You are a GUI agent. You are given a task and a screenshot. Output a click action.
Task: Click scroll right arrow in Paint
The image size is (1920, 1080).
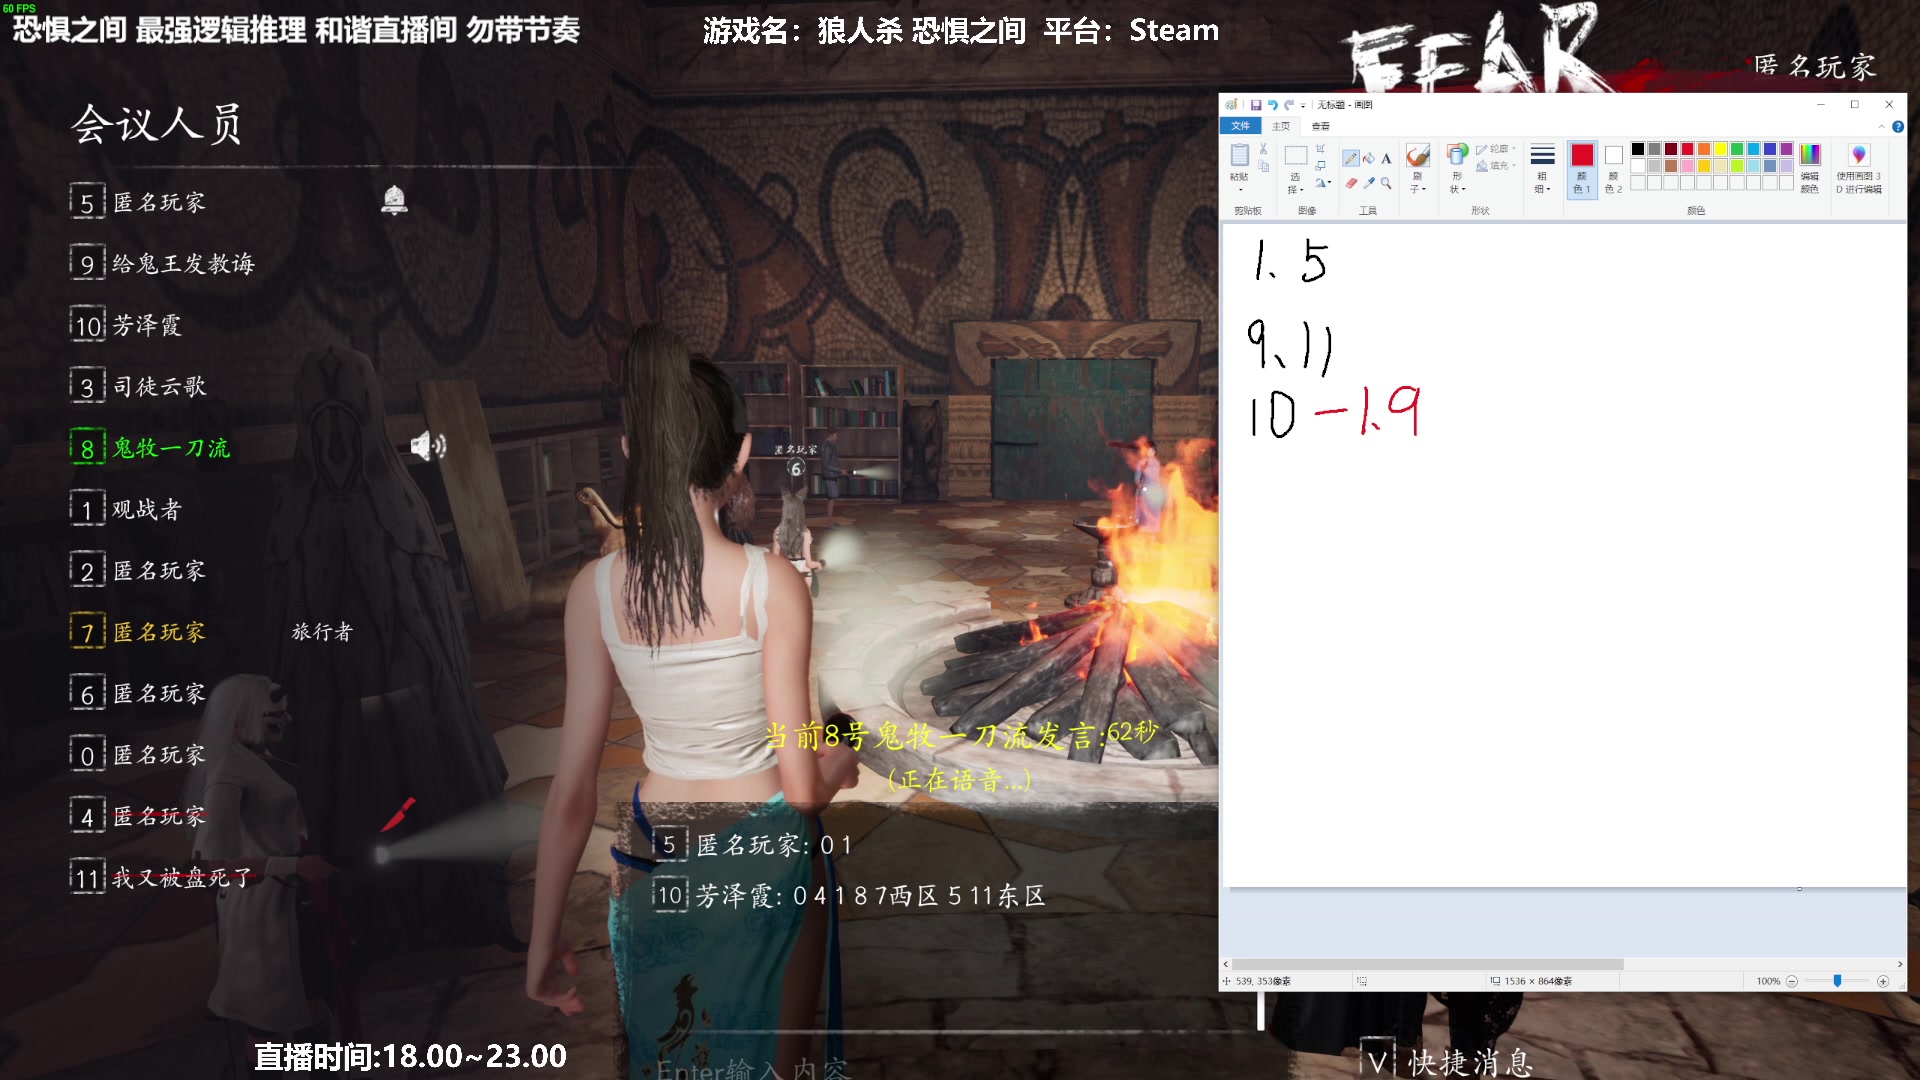pyautogui.click(x=1899, y=965)
